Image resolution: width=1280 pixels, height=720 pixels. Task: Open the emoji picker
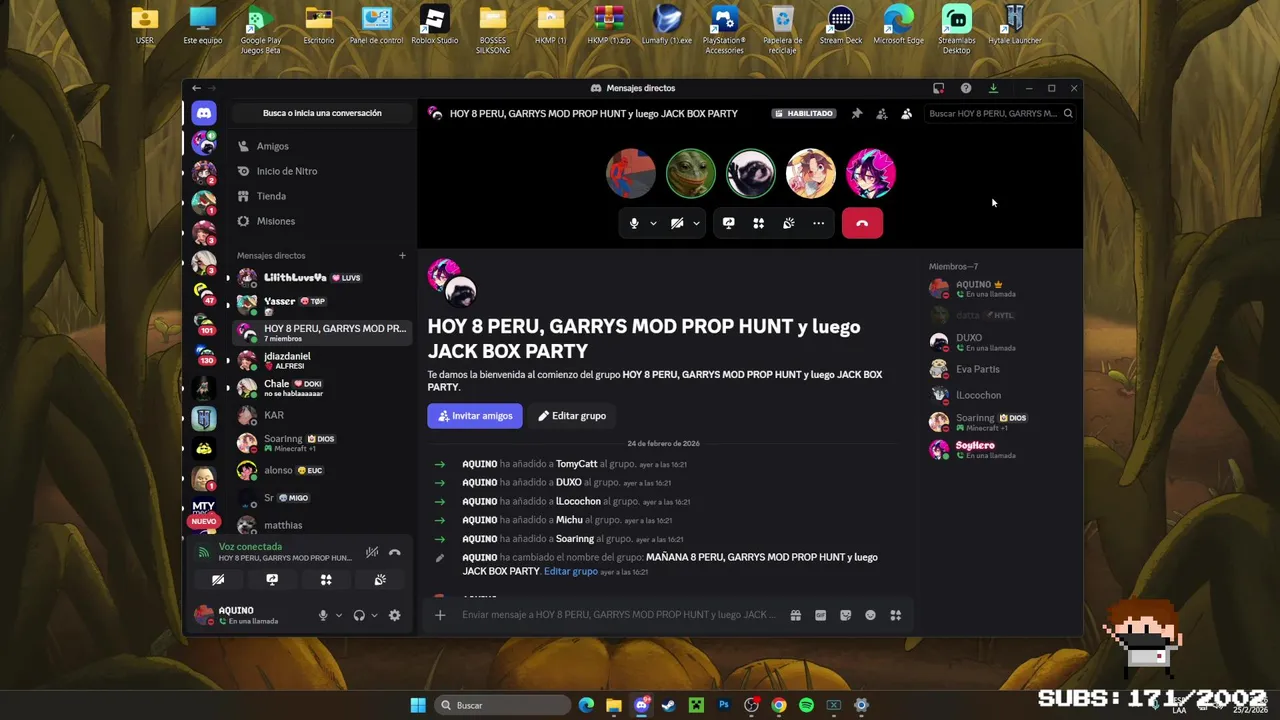[x=870, y=615]
